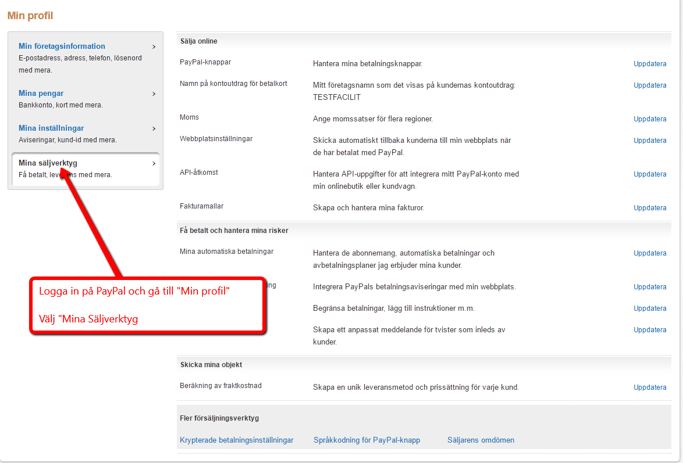Open Säljarens omdömen link
This screenshot has height=463, width=683.
coord(481,440)
